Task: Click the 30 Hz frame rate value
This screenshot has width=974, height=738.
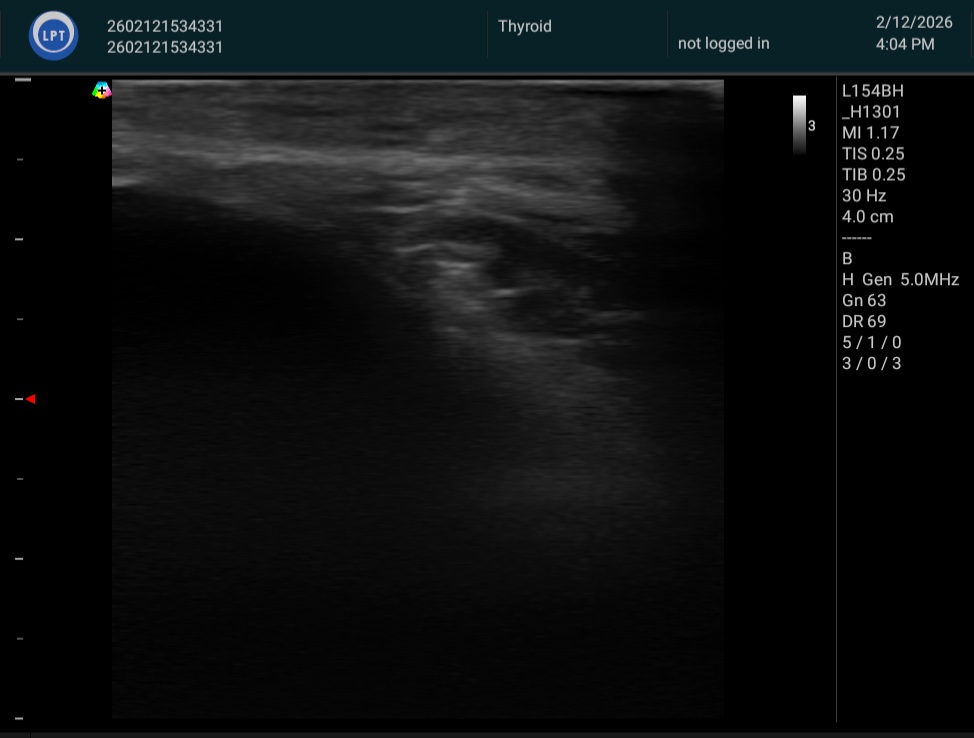Action: click(x=864, y=196)
